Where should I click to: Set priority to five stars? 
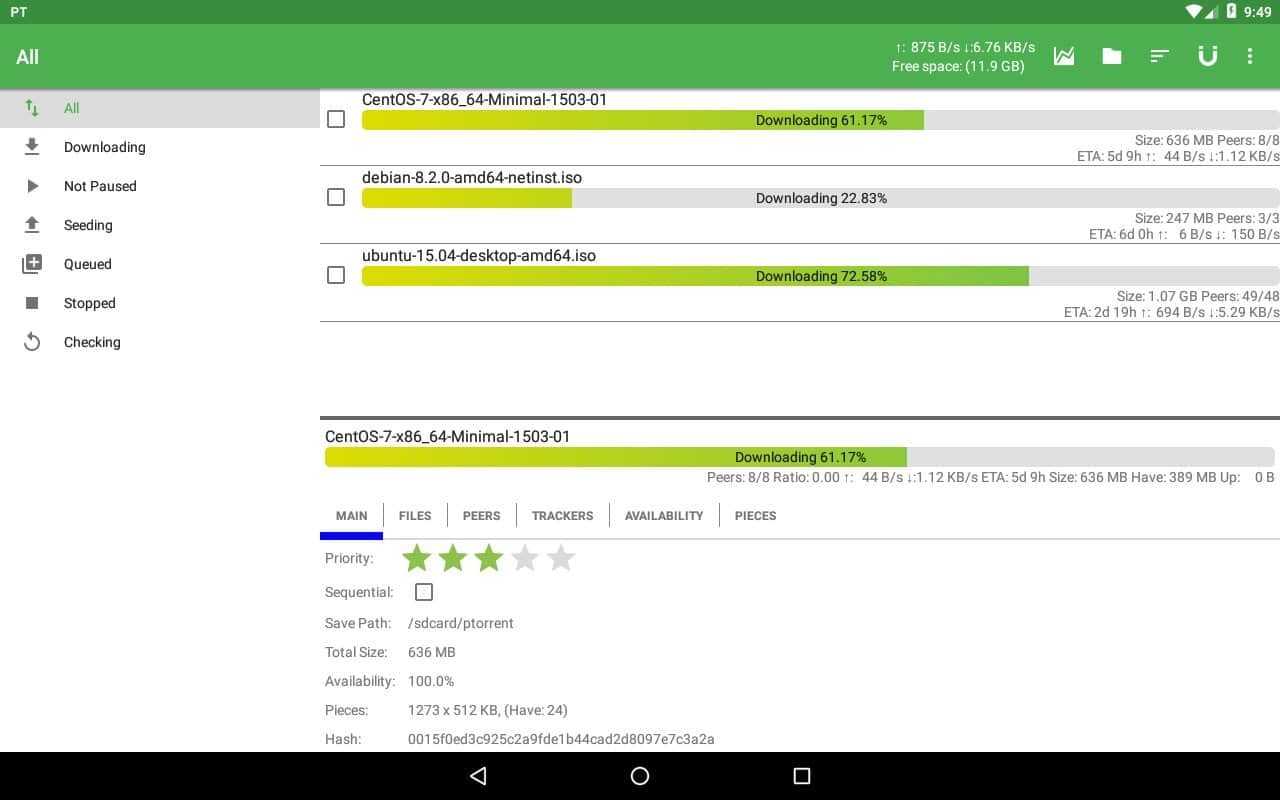[x=561, y=558]
